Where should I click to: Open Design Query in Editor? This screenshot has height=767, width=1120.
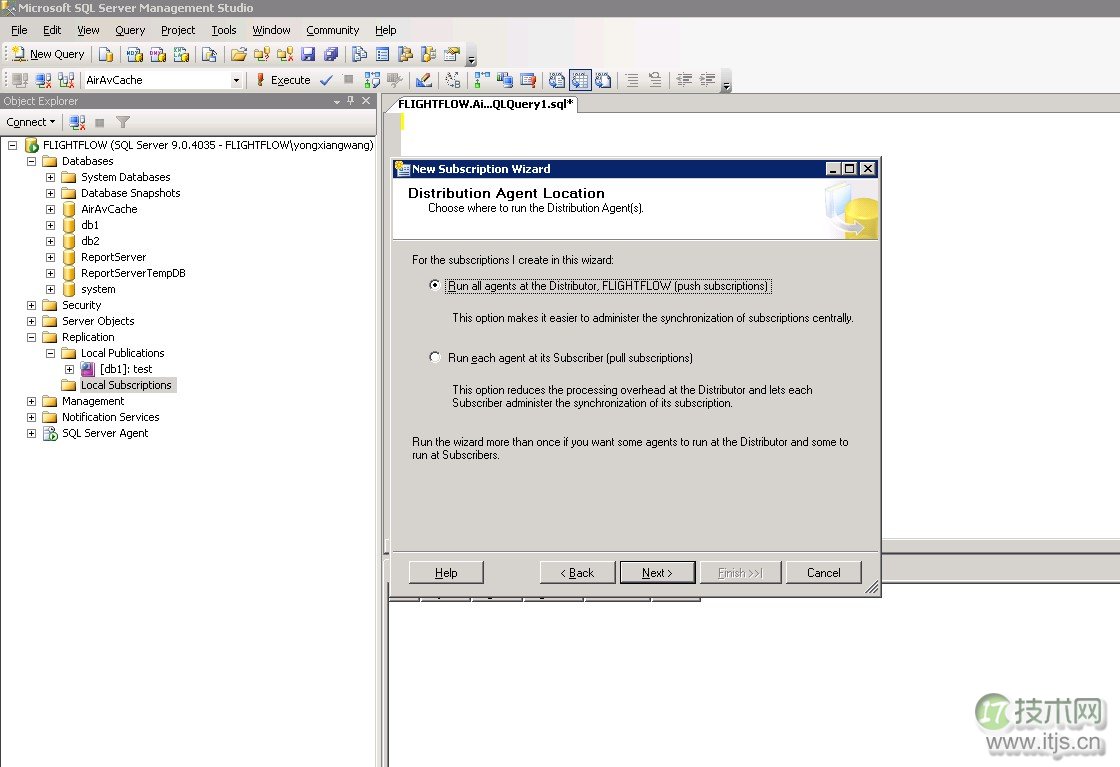coord(424,80)
